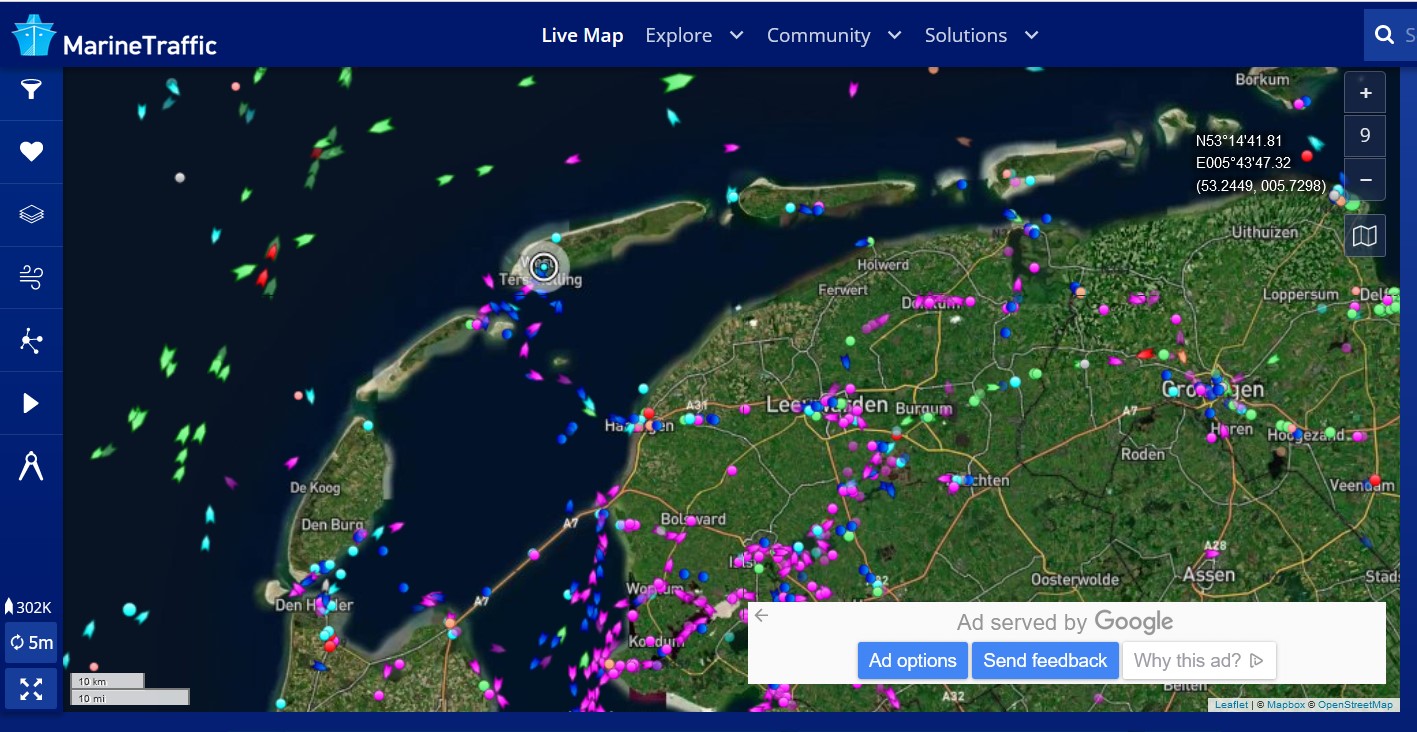Open the map type selector icon

point(1365,236)
